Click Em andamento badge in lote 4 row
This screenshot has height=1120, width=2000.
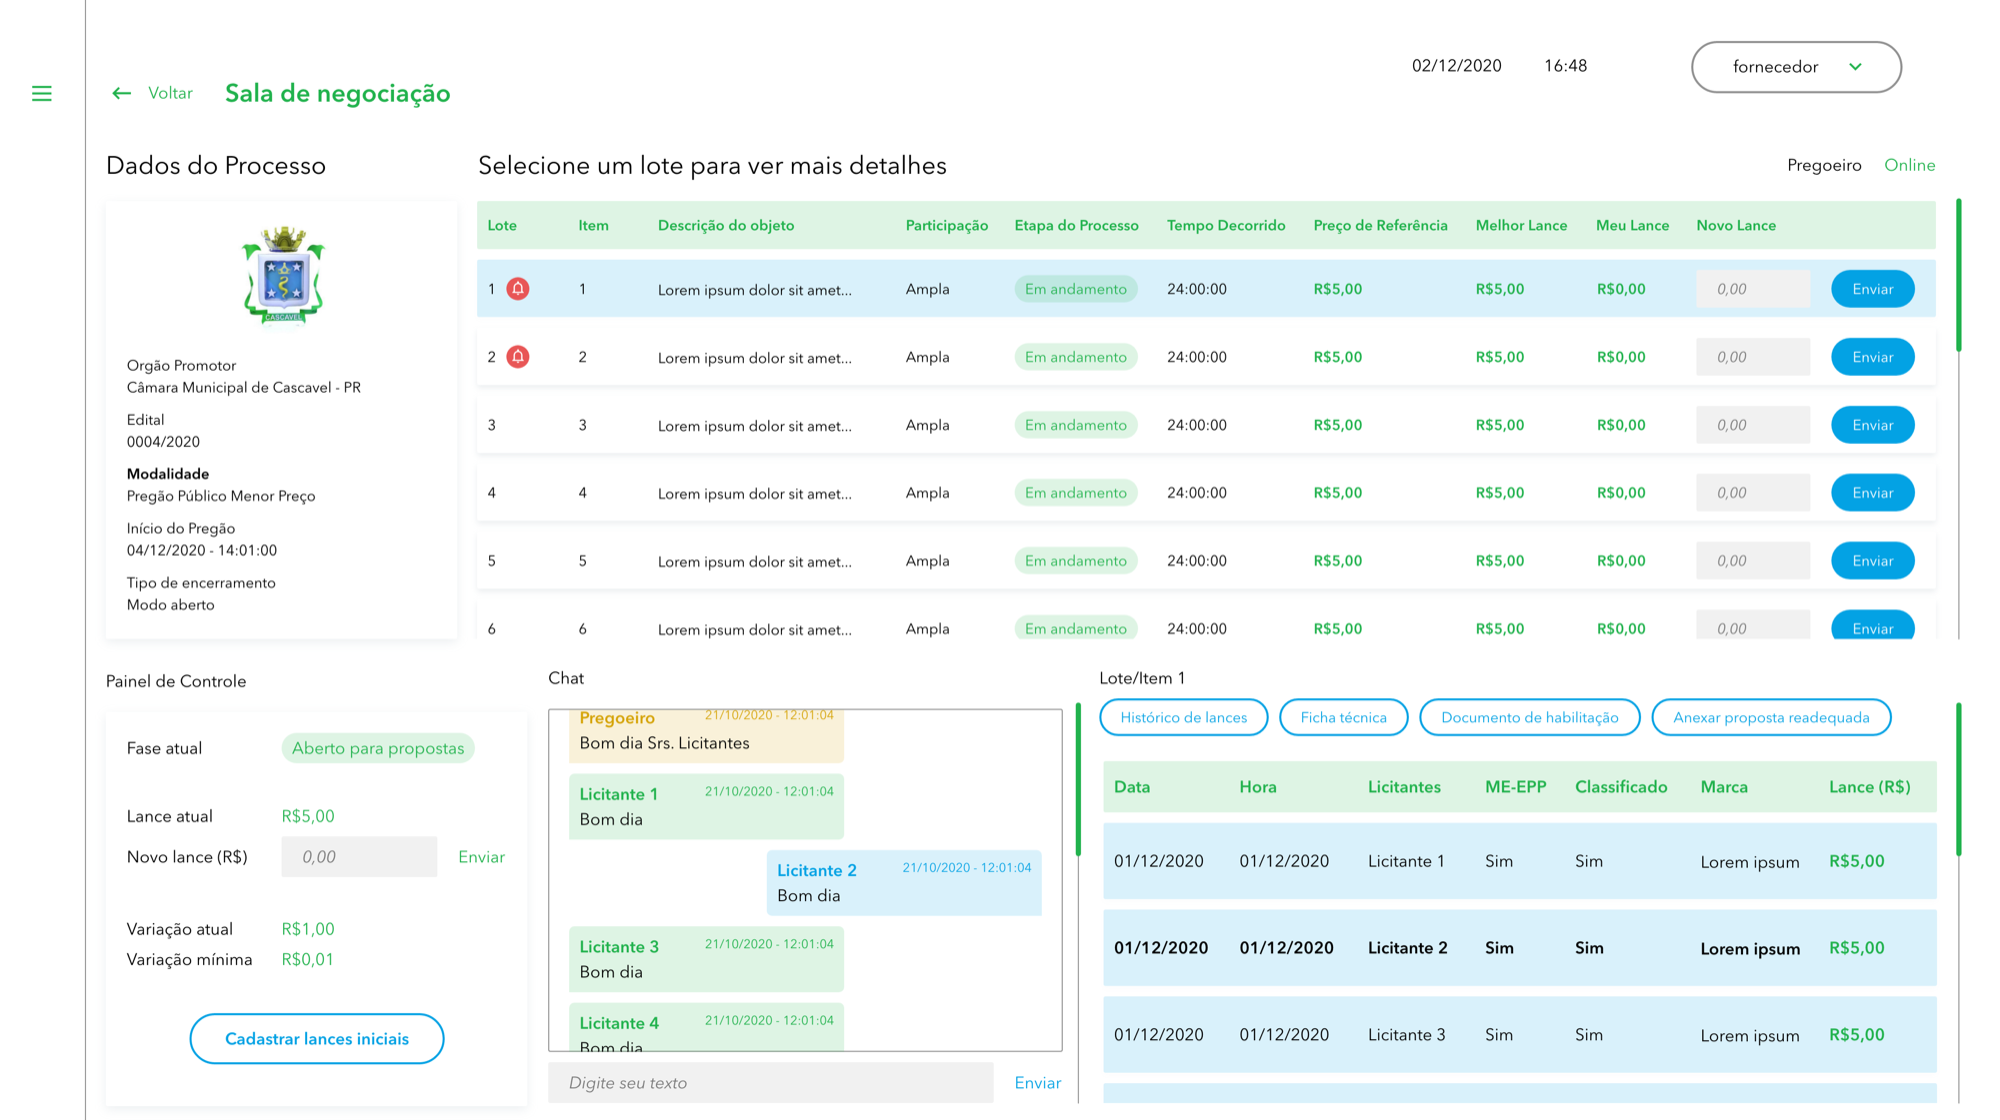(1076, 493)
